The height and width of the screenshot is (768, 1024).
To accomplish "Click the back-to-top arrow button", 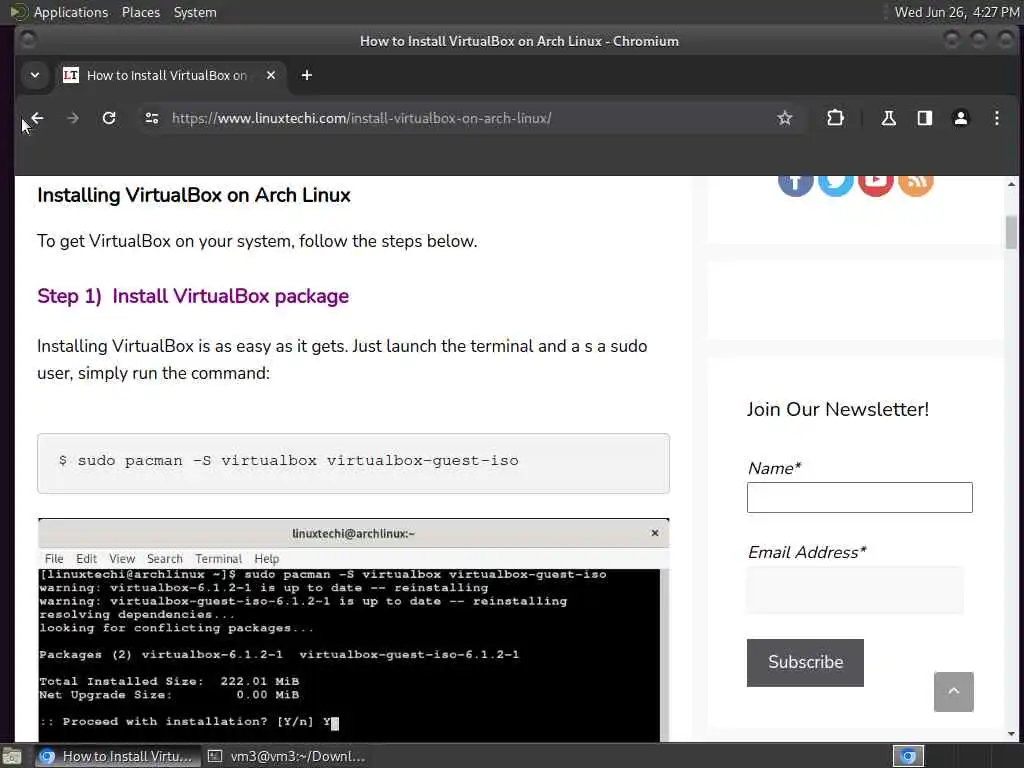I will click(x=953, y=692).
